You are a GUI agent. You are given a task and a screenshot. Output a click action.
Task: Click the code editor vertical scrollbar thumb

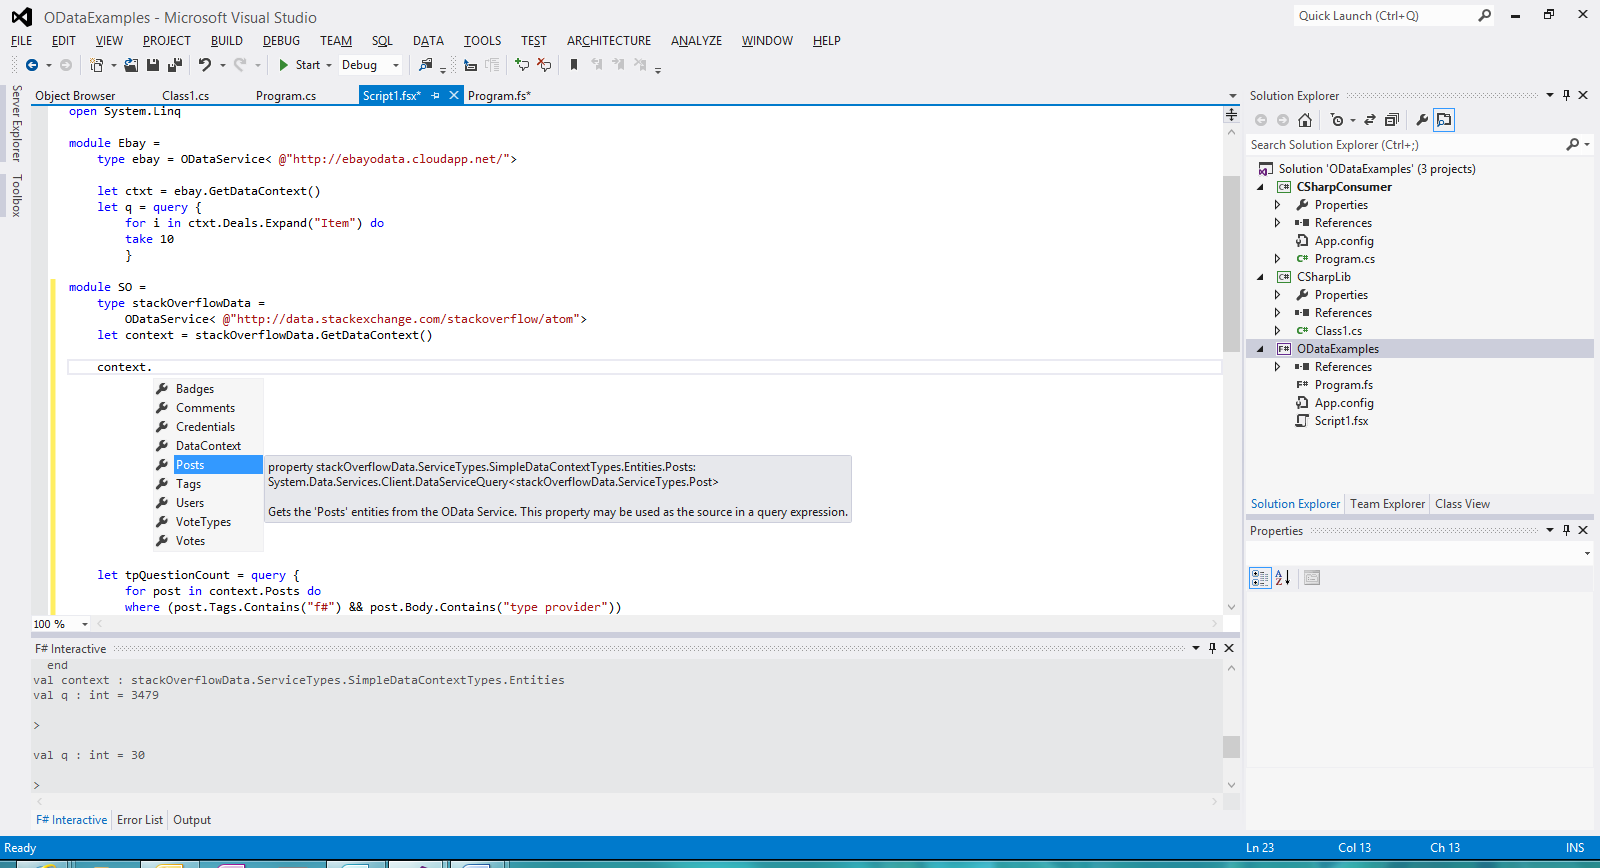1231,264
